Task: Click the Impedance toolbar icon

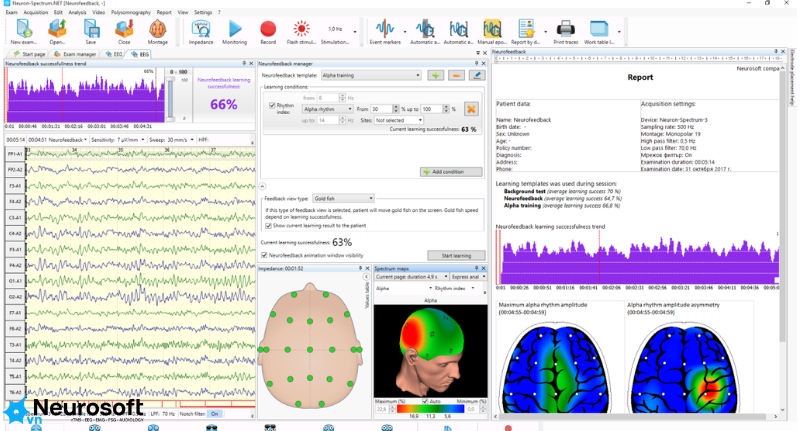Action: click(201, 32)
